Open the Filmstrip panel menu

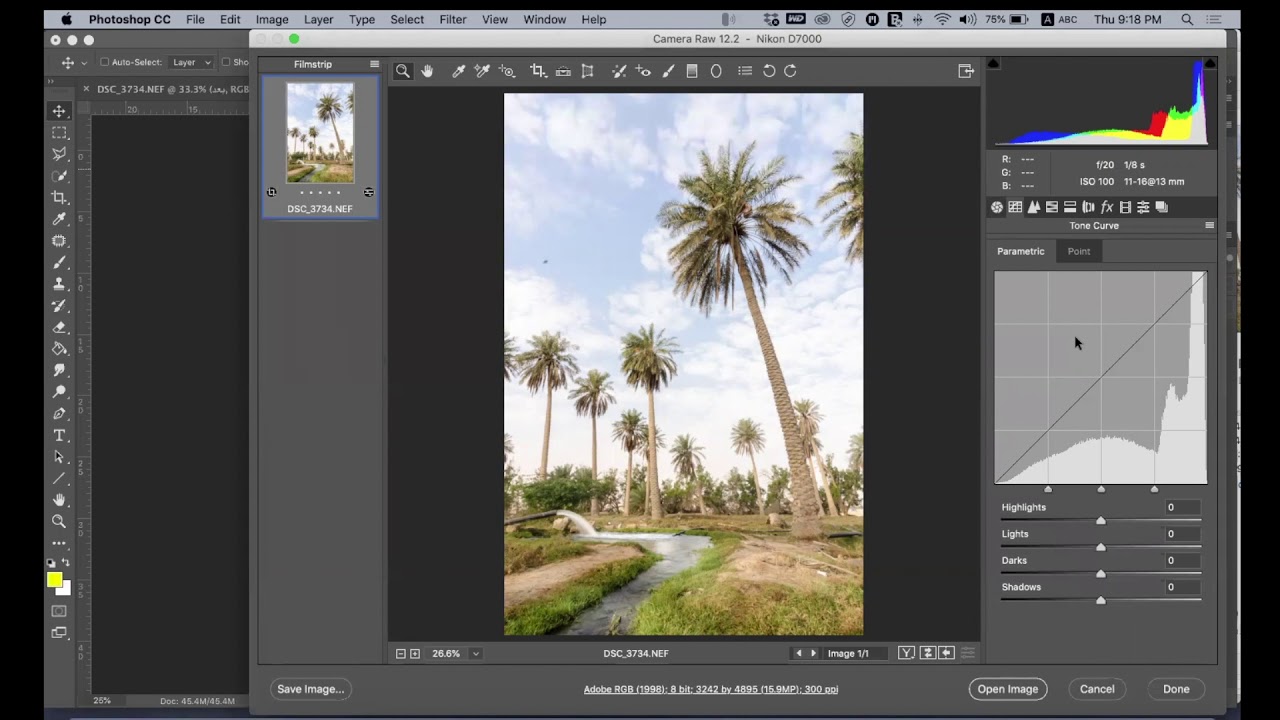[374, 64]
